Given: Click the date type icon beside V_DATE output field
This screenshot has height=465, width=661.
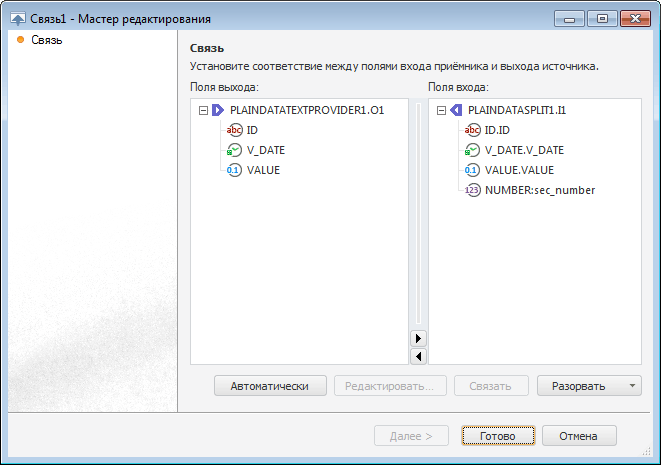Looking at the screenshot, I should click(234, 150).
